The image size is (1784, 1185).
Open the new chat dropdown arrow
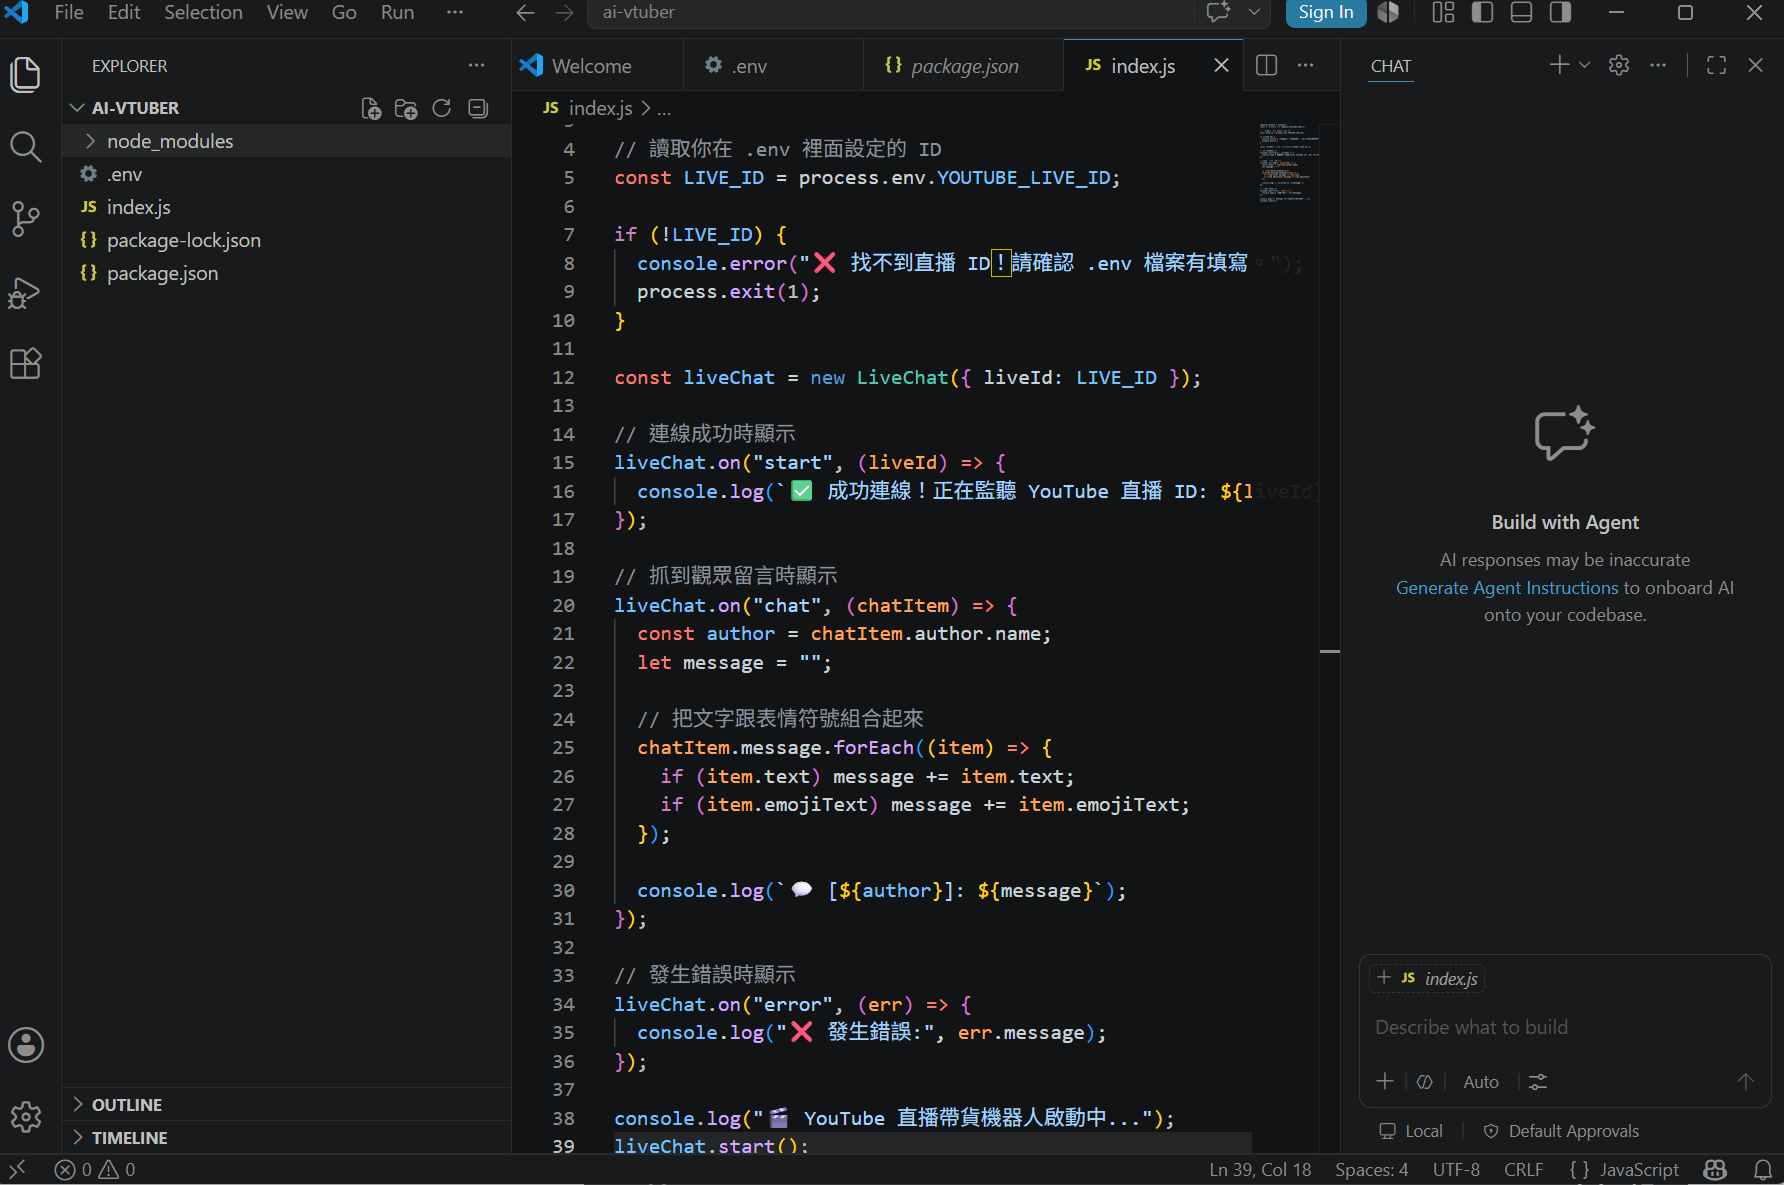(x=1584, y=65)
